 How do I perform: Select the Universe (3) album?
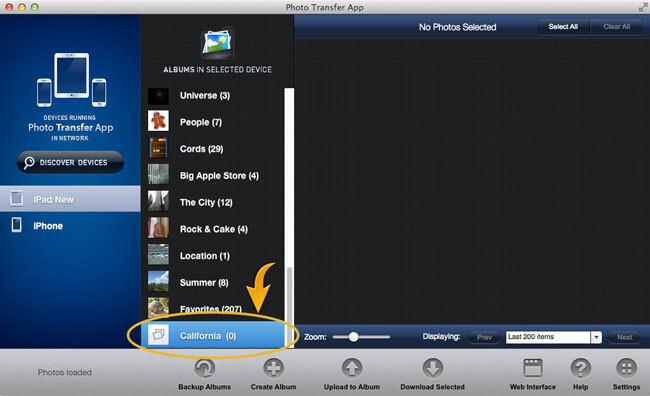pos(213,96)
